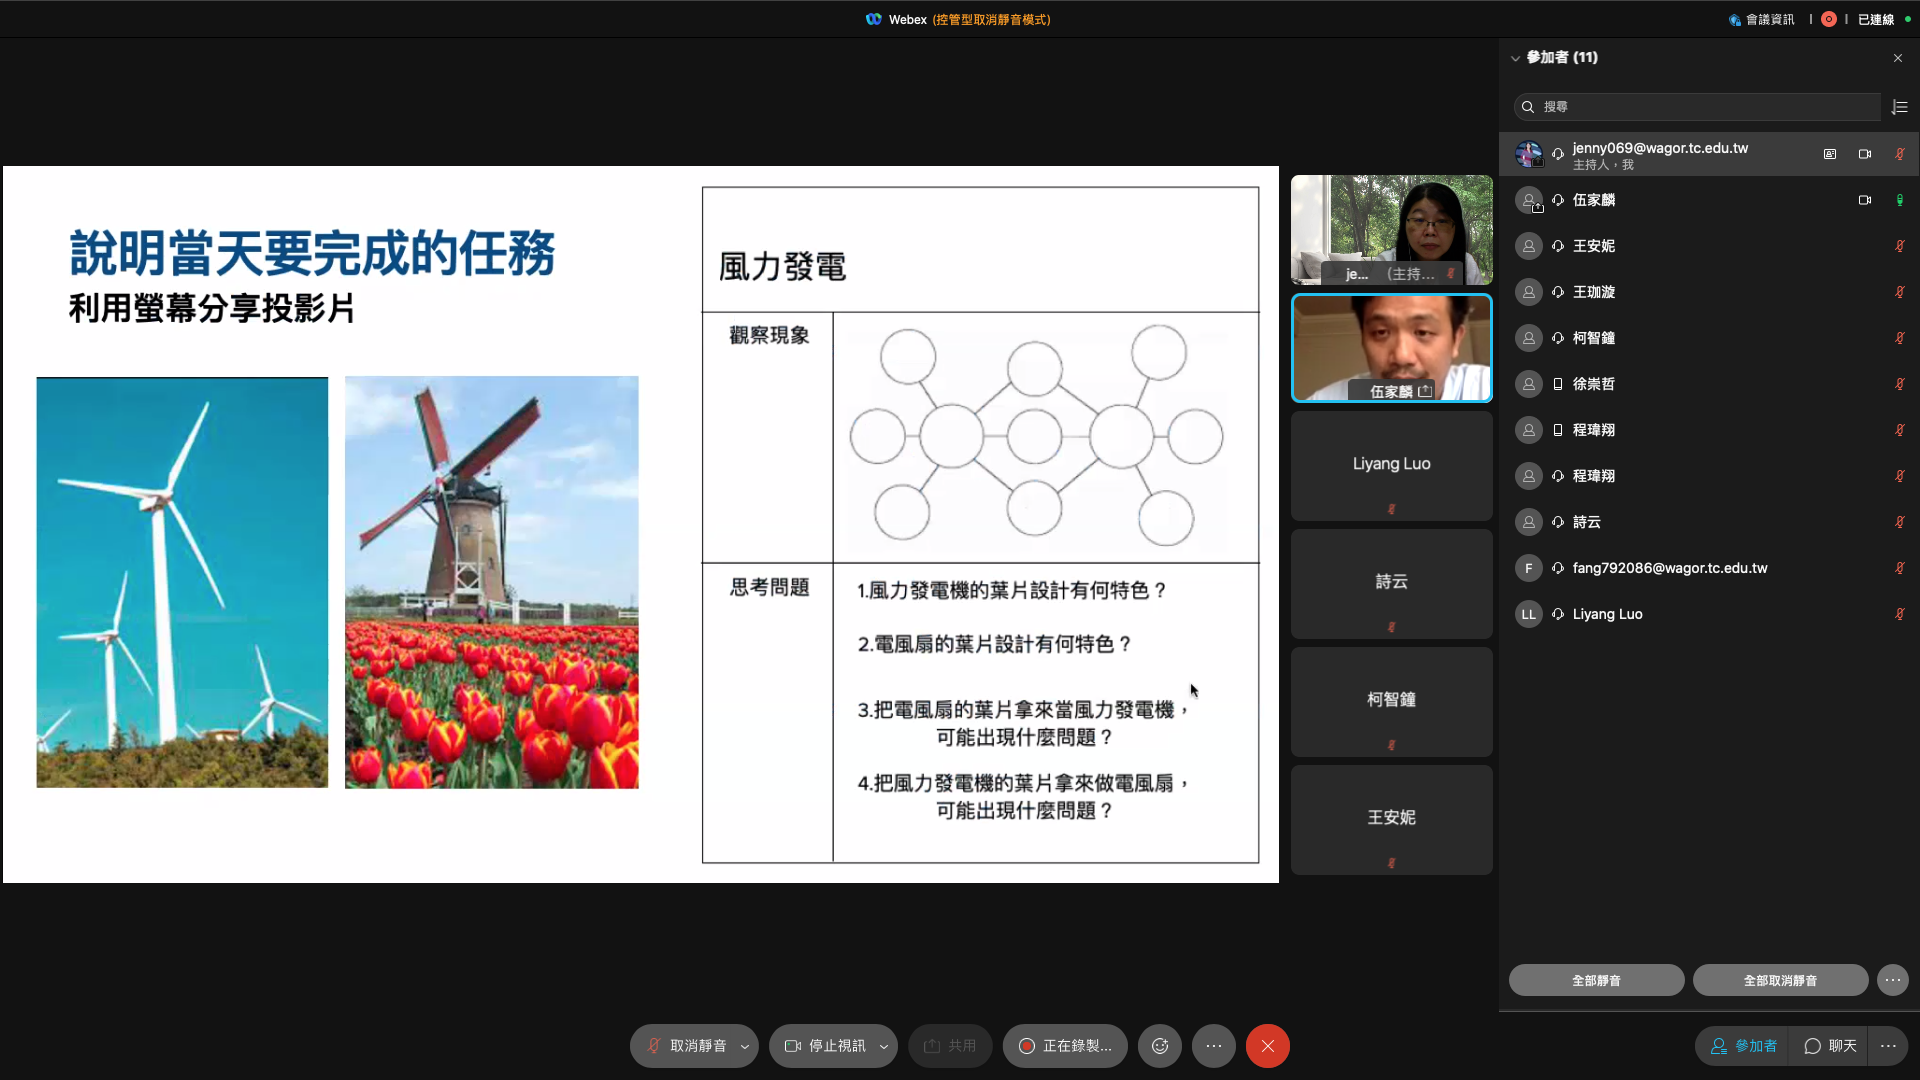This screenshot has width=1920, height=1080.
Task: Open the 參加者 panel tab
Action: [1744, 1046]
